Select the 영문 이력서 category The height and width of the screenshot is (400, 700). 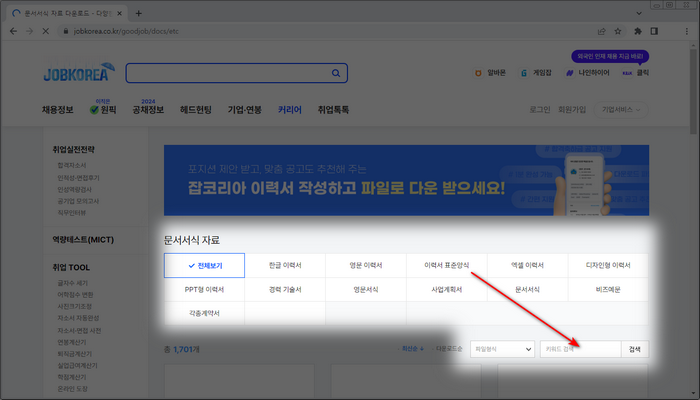coord(366,266)
